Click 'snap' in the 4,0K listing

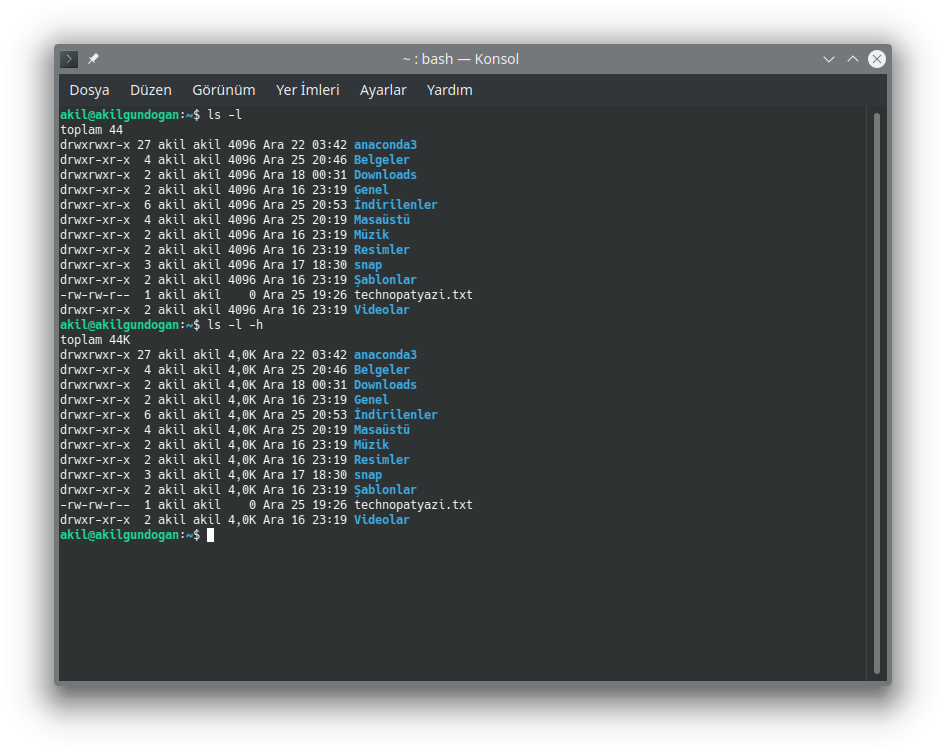368,475
